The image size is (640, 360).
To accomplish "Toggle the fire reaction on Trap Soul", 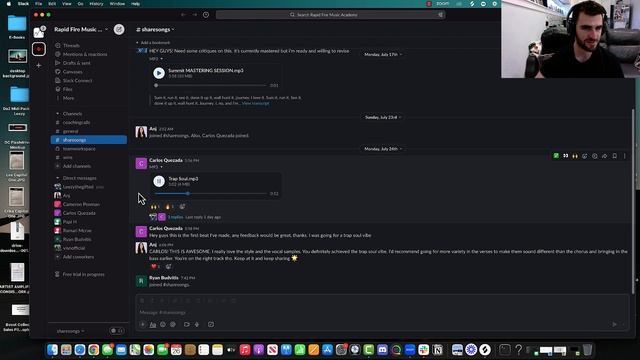I will coord(169,207).
